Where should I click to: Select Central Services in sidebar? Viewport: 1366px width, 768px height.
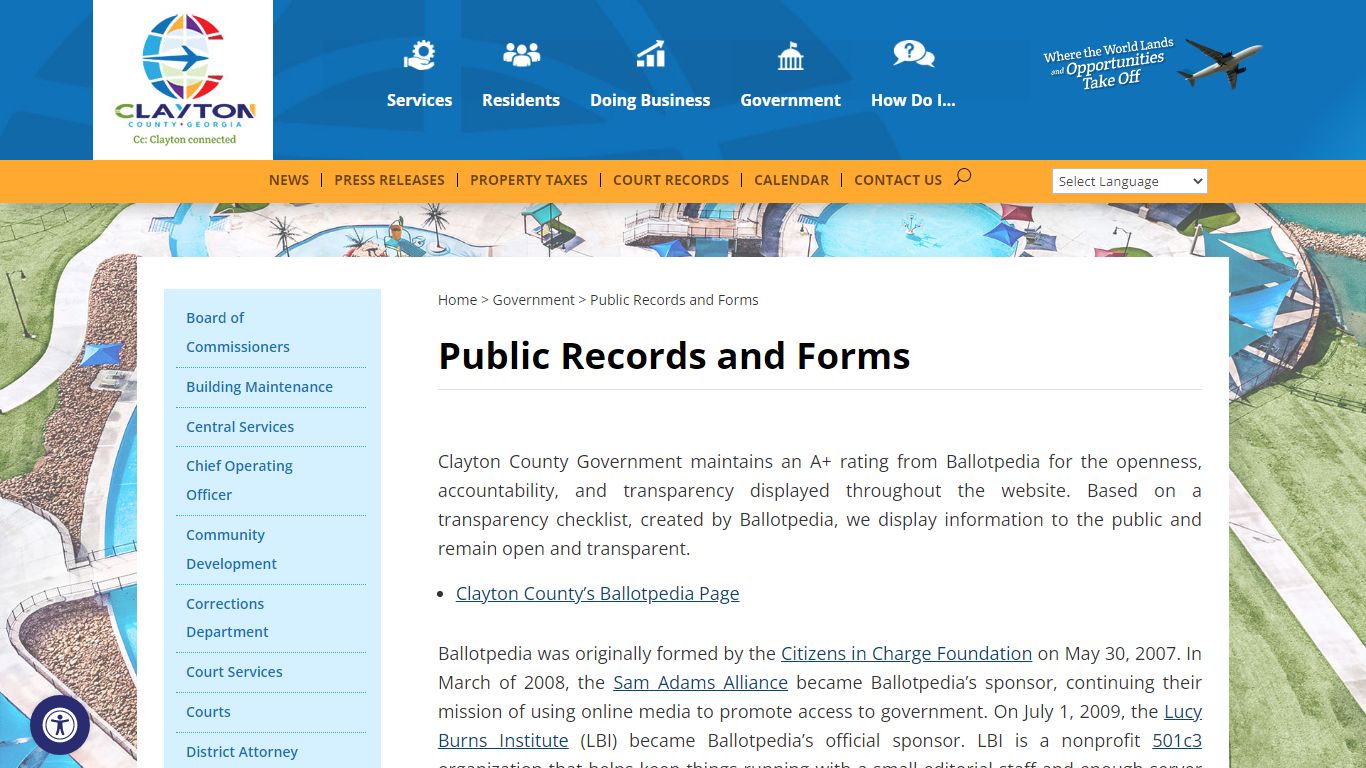point(240,427)
